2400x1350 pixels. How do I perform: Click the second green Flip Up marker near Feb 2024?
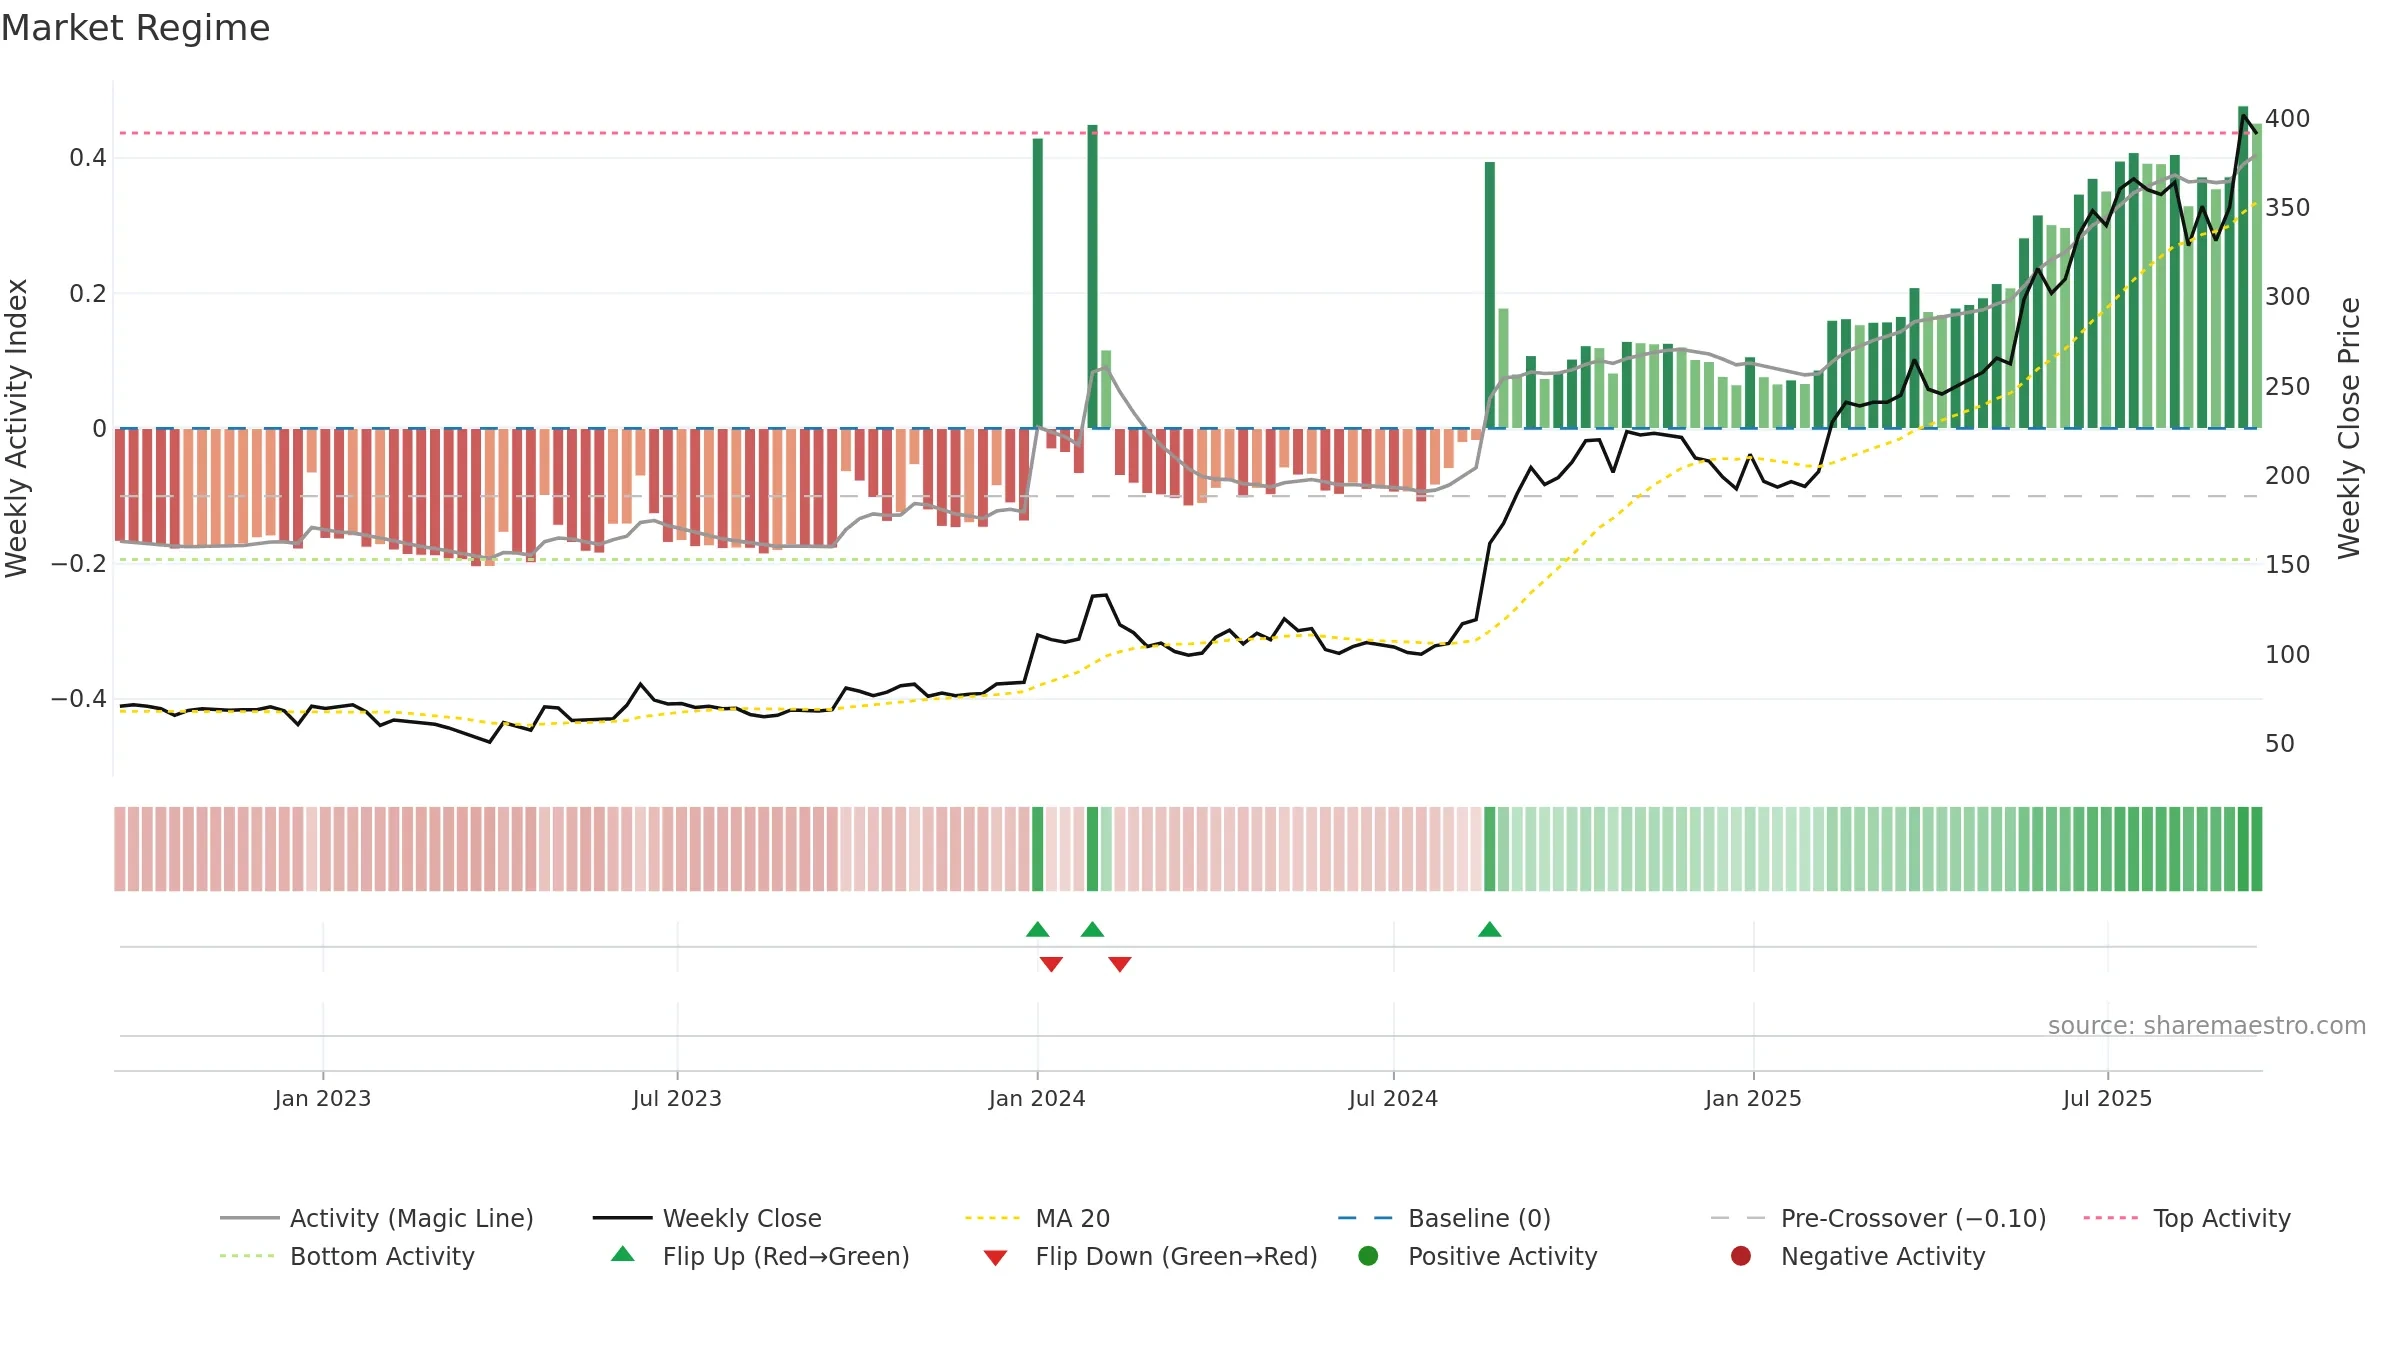point(1092,929)
